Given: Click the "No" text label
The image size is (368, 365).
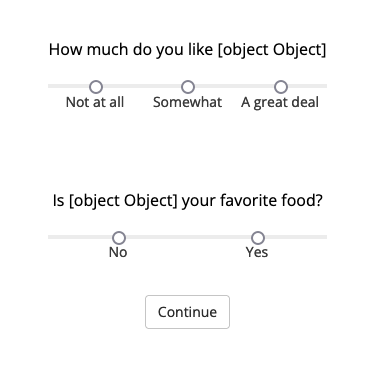Looking at the screenshot, I should pos(118,252).
